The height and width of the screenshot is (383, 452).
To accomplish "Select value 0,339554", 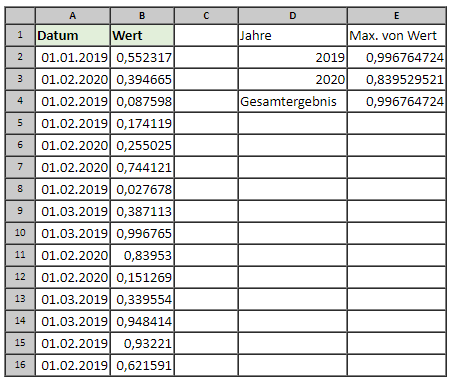I will click(142, 299).
